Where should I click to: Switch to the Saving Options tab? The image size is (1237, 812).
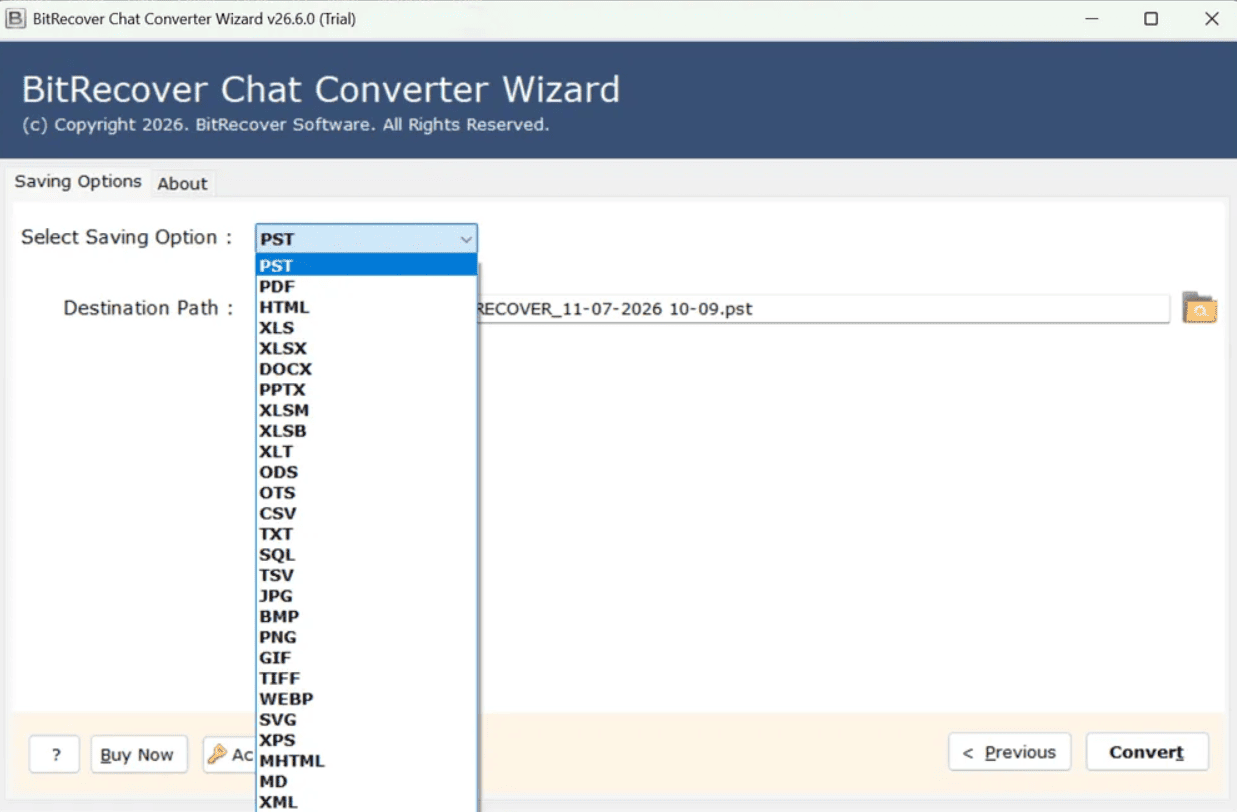coord(78,181)
